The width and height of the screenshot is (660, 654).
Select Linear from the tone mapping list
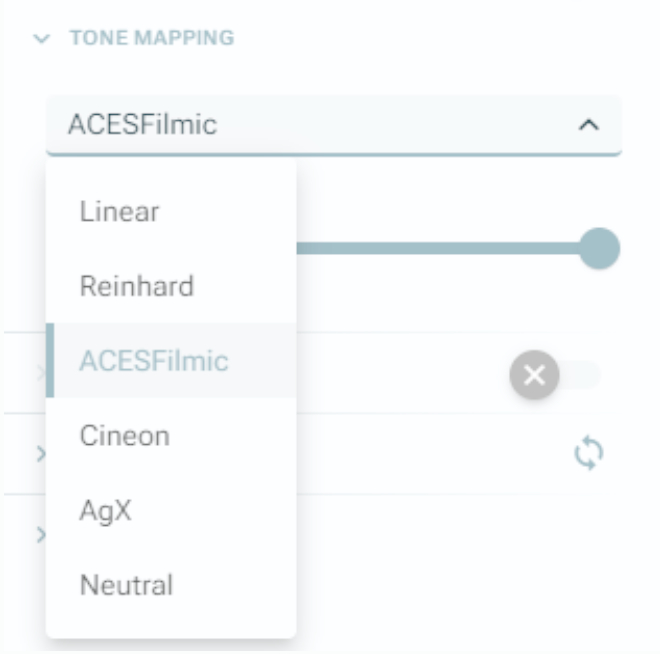pos(119,212)
